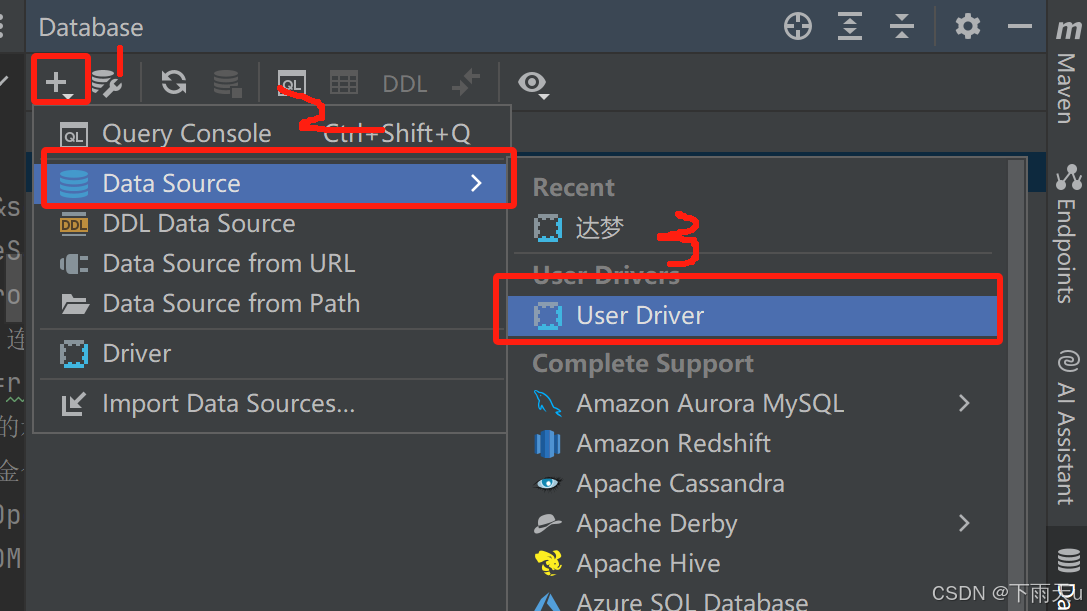The height and width of the screenshot is (611, 1087).
Task: Click the Database tool window sidebar icon
Action: coord(1068,560)
